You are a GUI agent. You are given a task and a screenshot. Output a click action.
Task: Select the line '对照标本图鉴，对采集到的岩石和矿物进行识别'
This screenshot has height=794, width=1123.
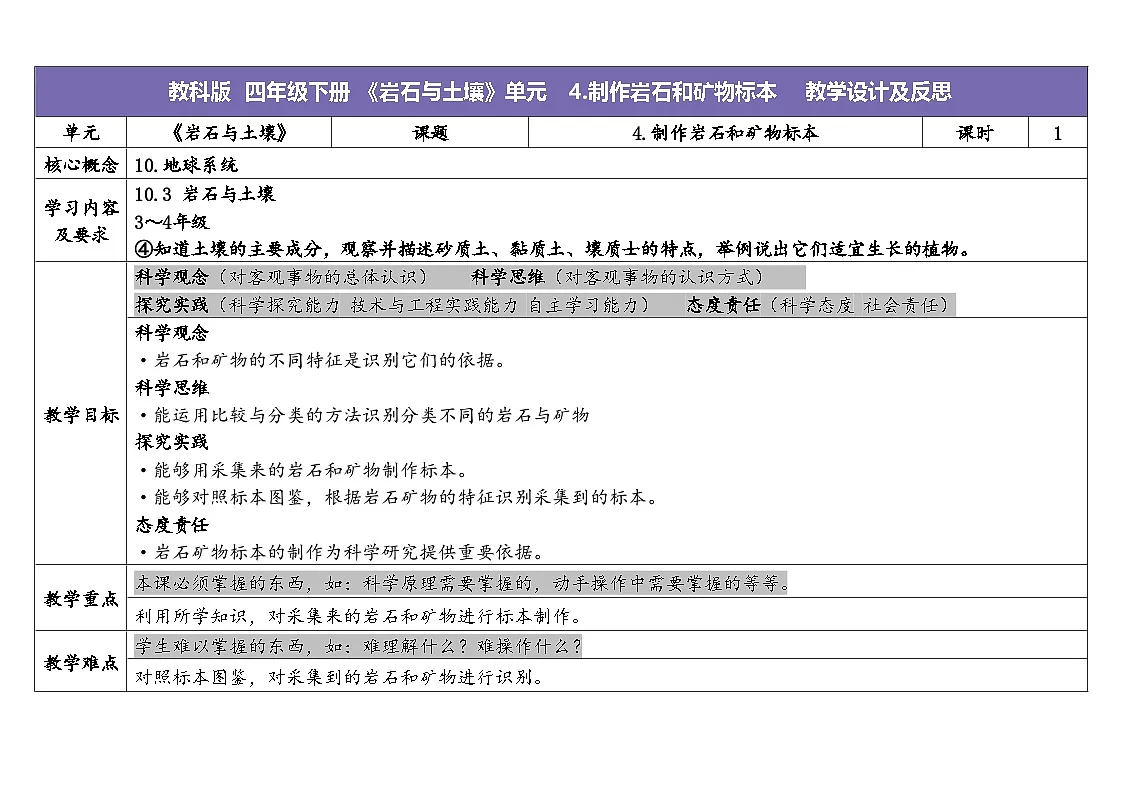tap(340, 677)
